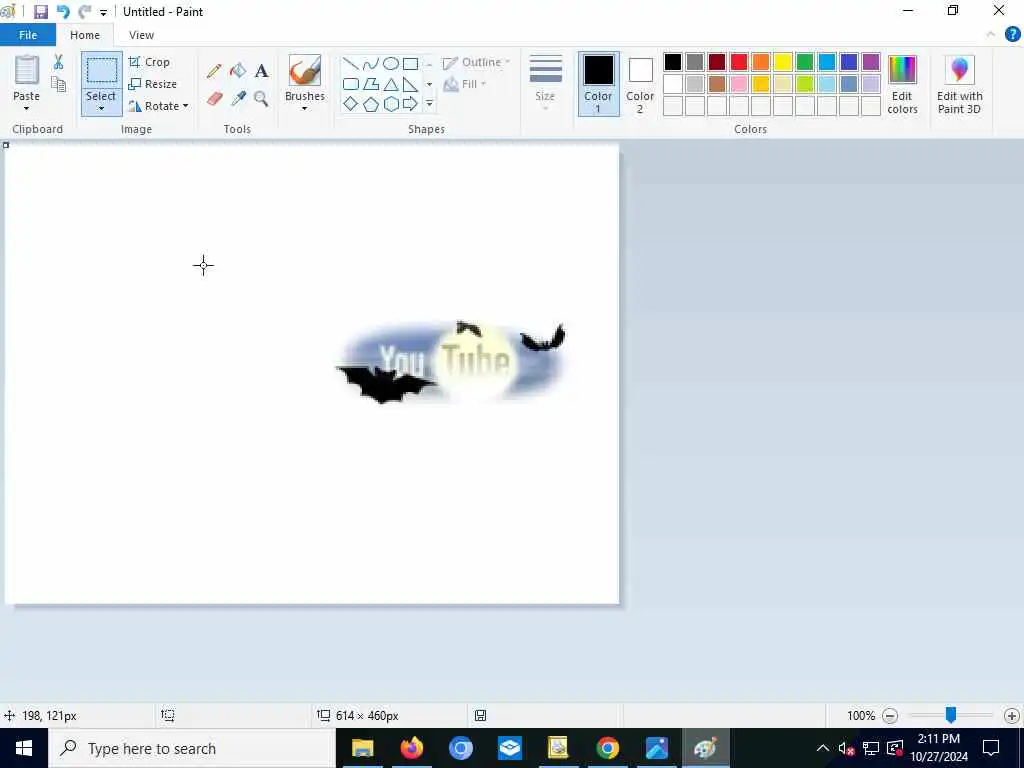
Task: Open Firefox from the taskbar
Action: coord(411,748)
